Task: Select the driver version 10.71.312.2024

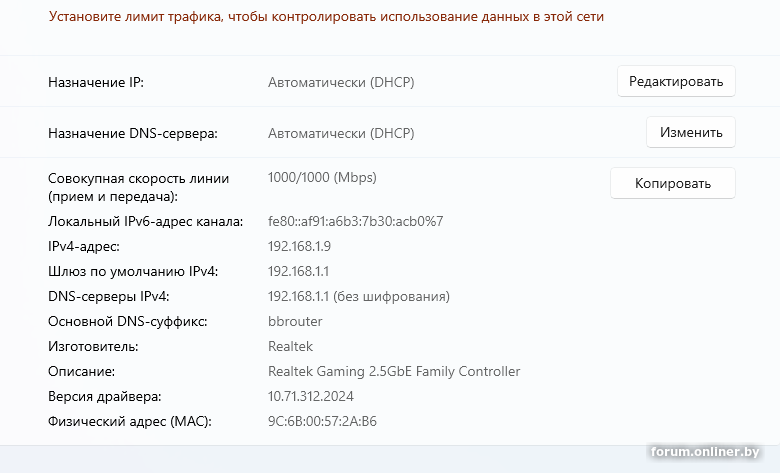Action: 311,396
